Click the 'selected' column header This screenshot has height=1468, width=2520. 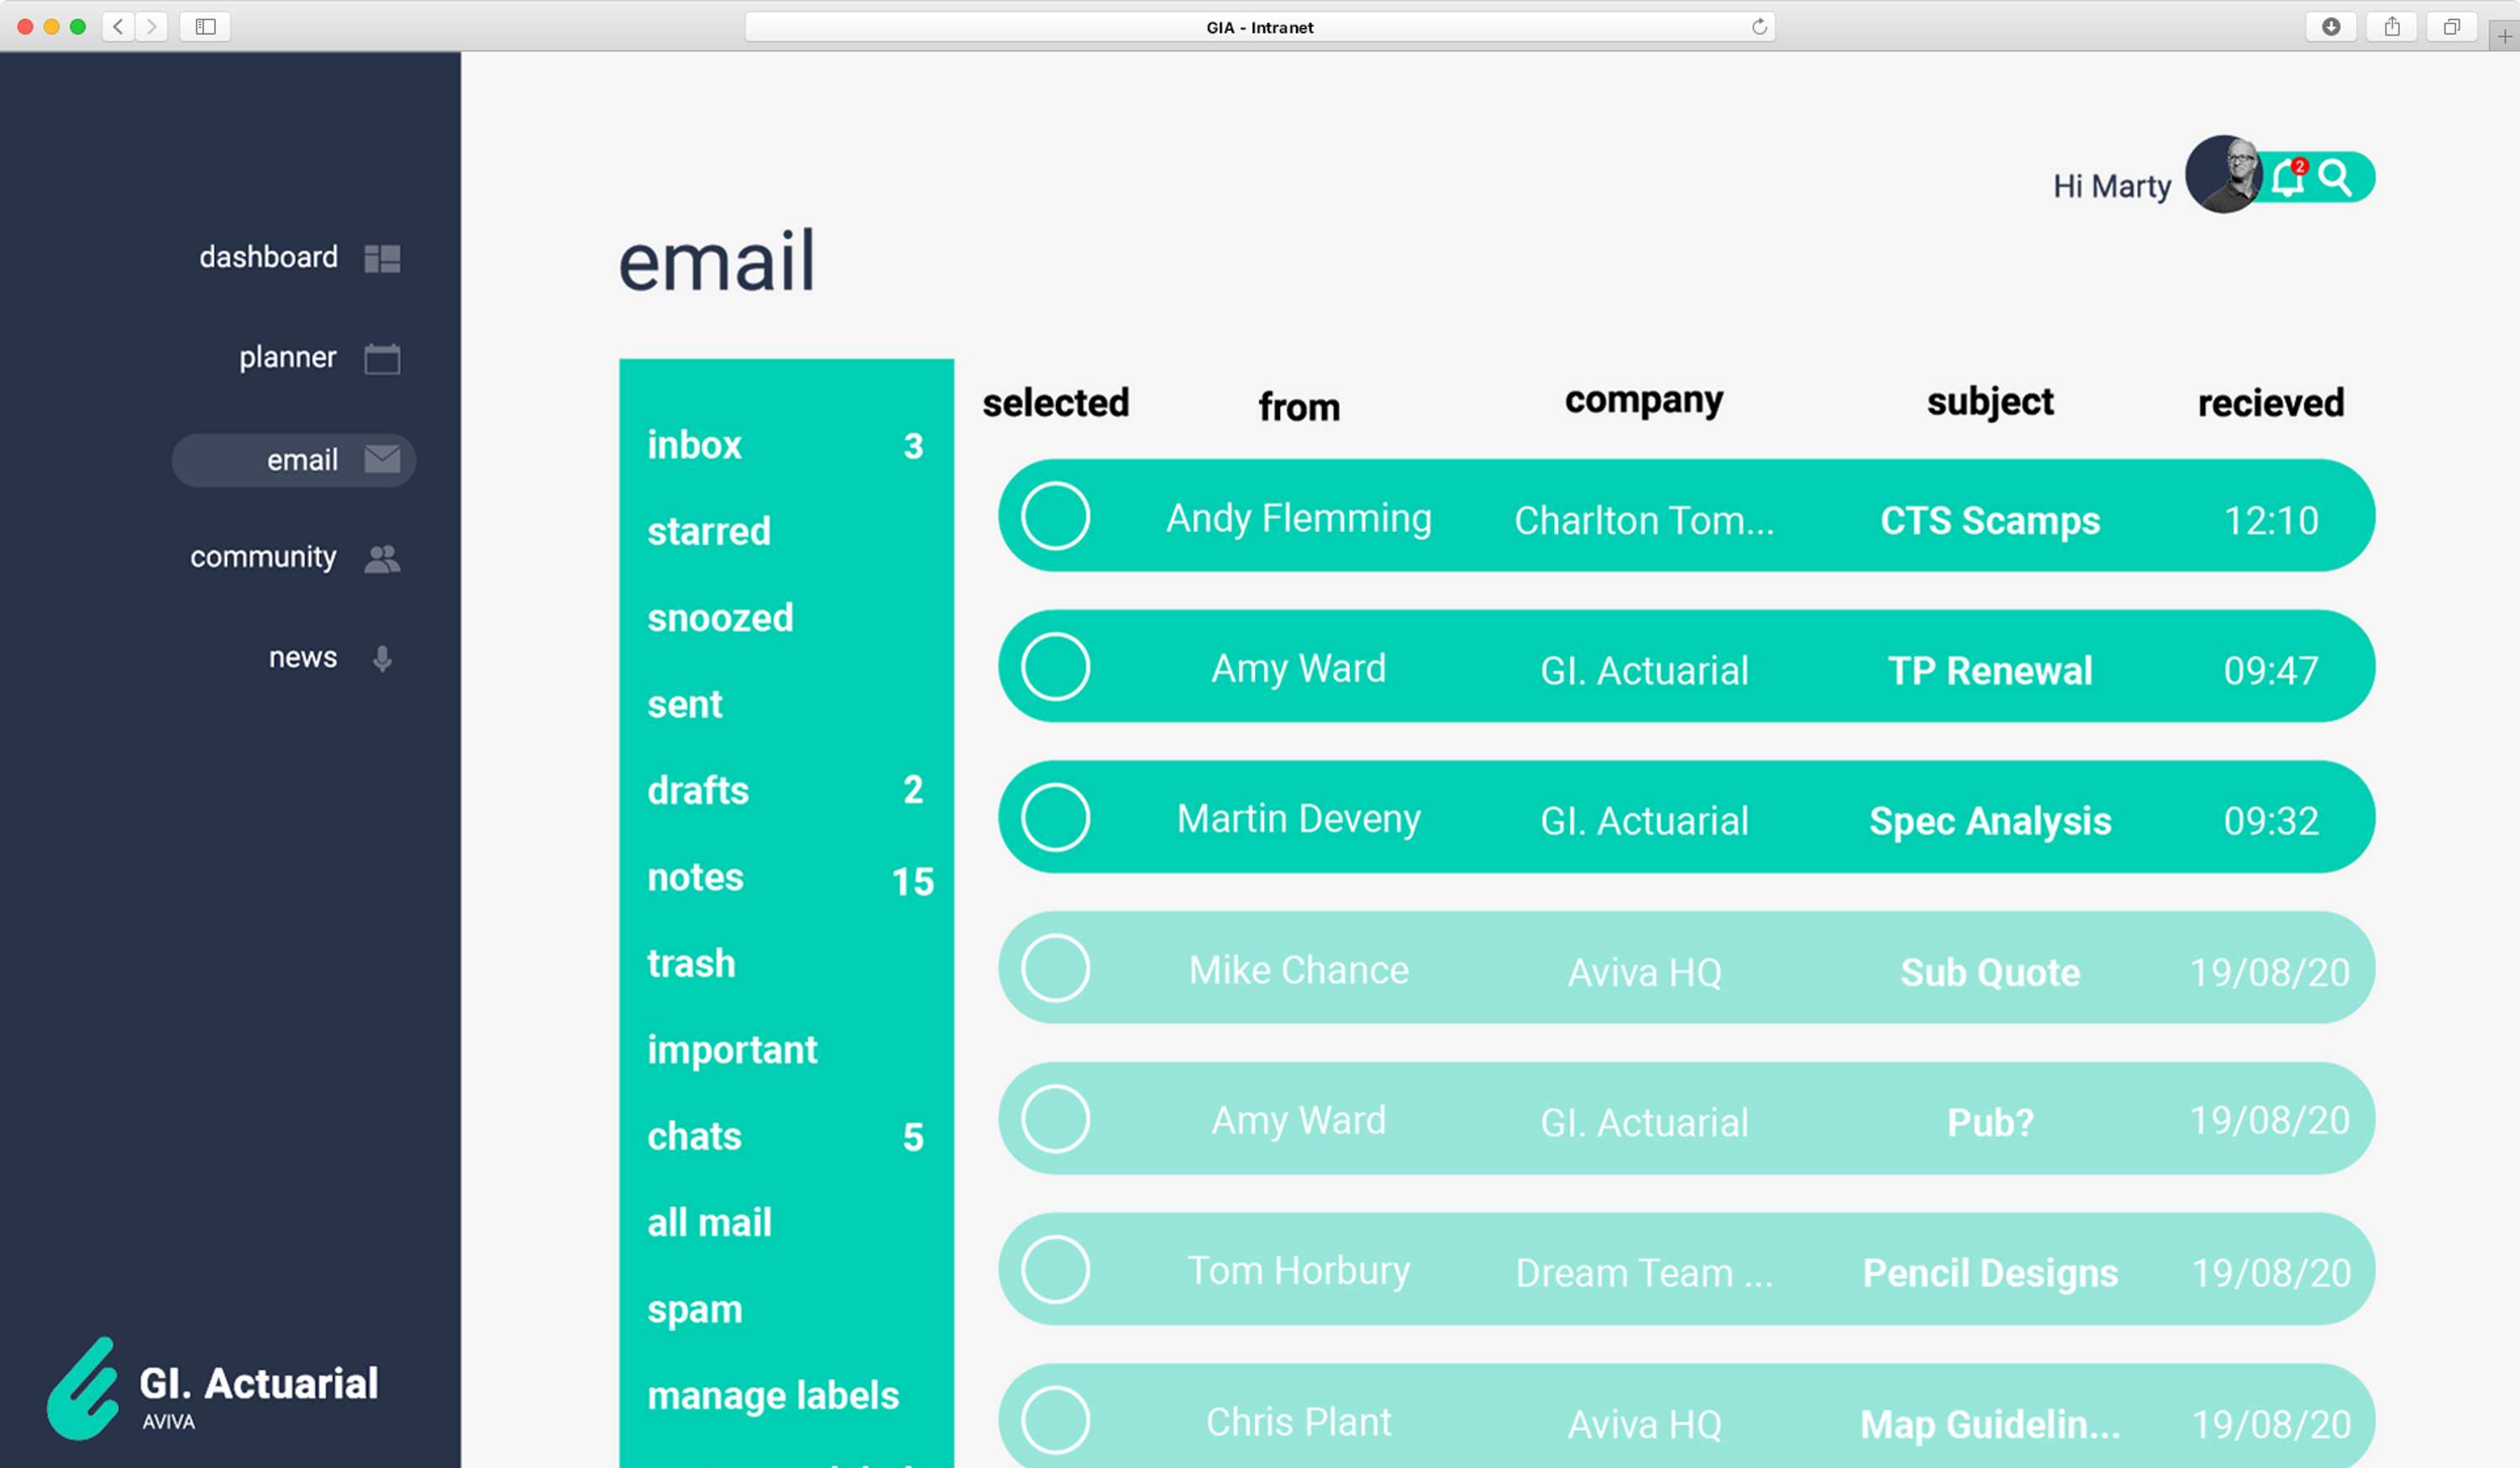coord(1055,403)
